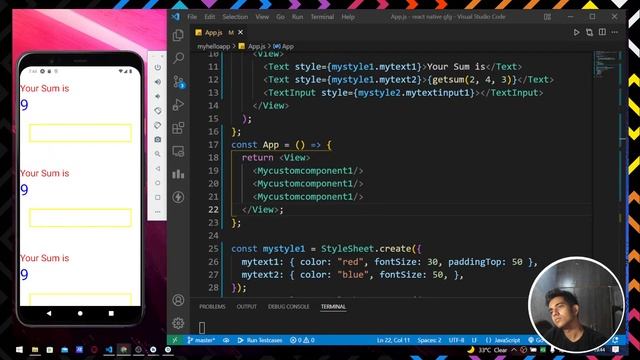Click the emulator power button
The width and height of the screenshot is (640, 360).
click(x=158, y=67)
